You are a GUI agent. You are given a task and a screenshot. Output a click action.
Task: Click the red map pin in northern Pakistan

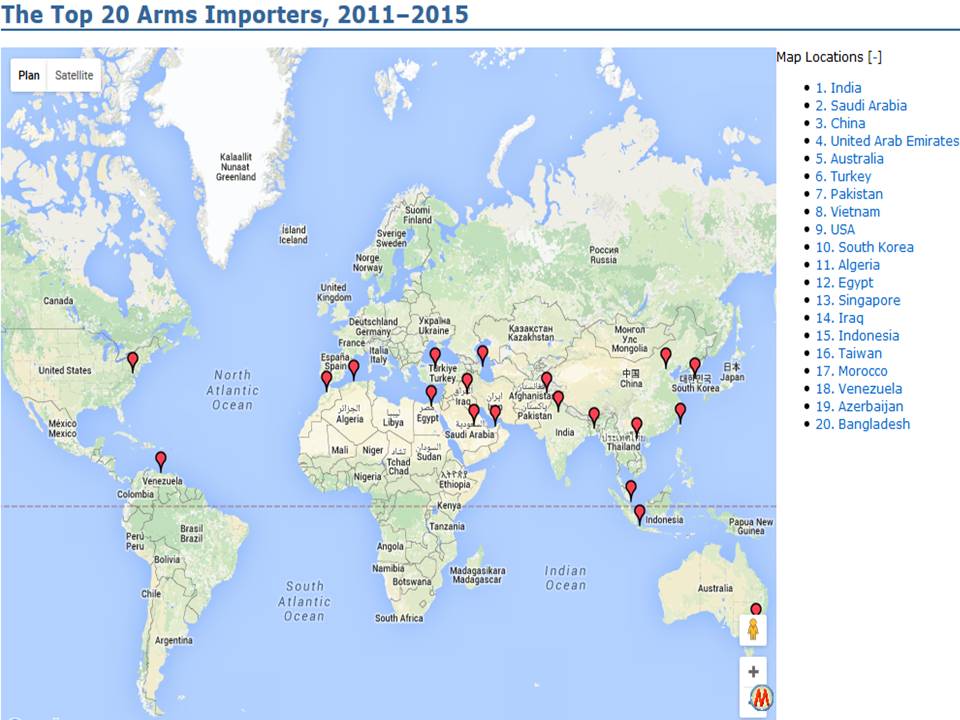click(547, 381)
